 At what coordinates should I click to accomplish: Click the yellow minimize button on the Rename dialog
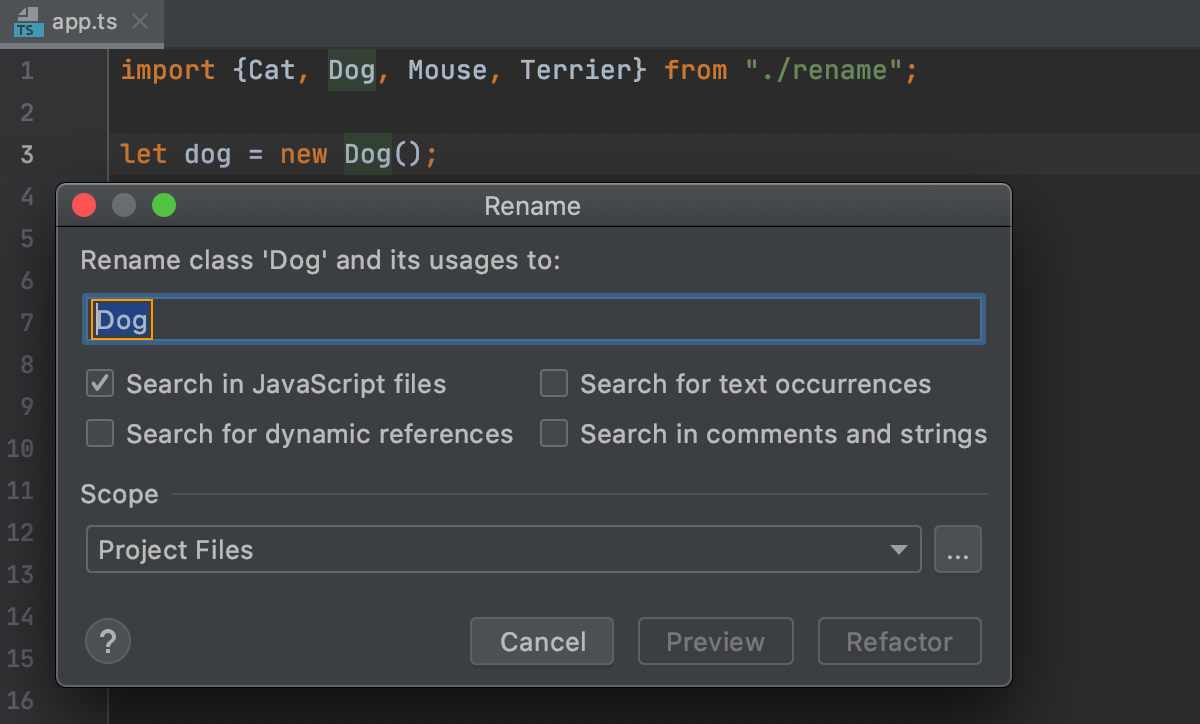[124, 206]
